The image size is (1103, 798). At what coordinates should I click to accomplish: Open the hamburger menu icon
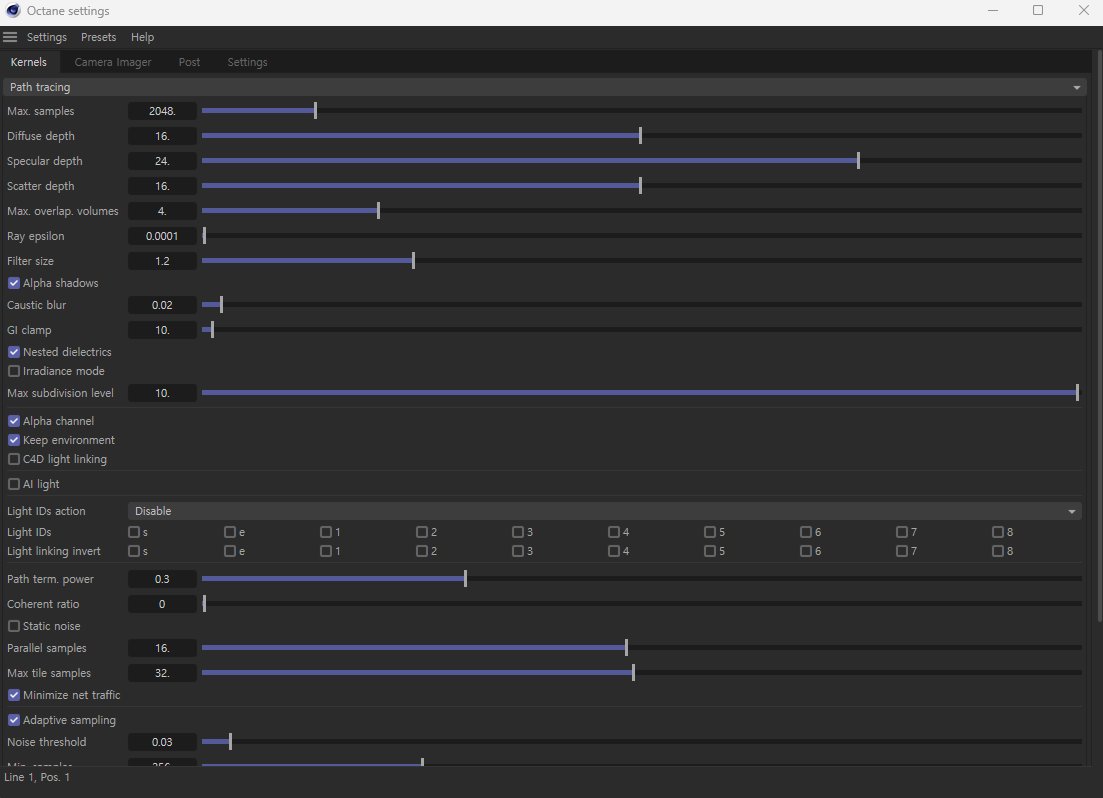pyautogui.click(x=10, y=37)
